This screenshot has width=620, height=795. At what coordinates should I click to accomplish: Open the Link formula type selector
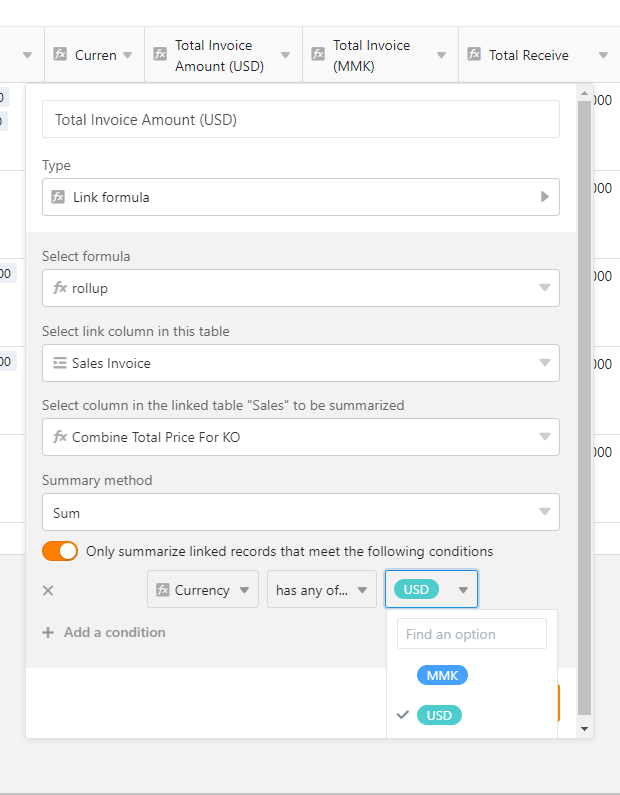(x=300, y=197)
